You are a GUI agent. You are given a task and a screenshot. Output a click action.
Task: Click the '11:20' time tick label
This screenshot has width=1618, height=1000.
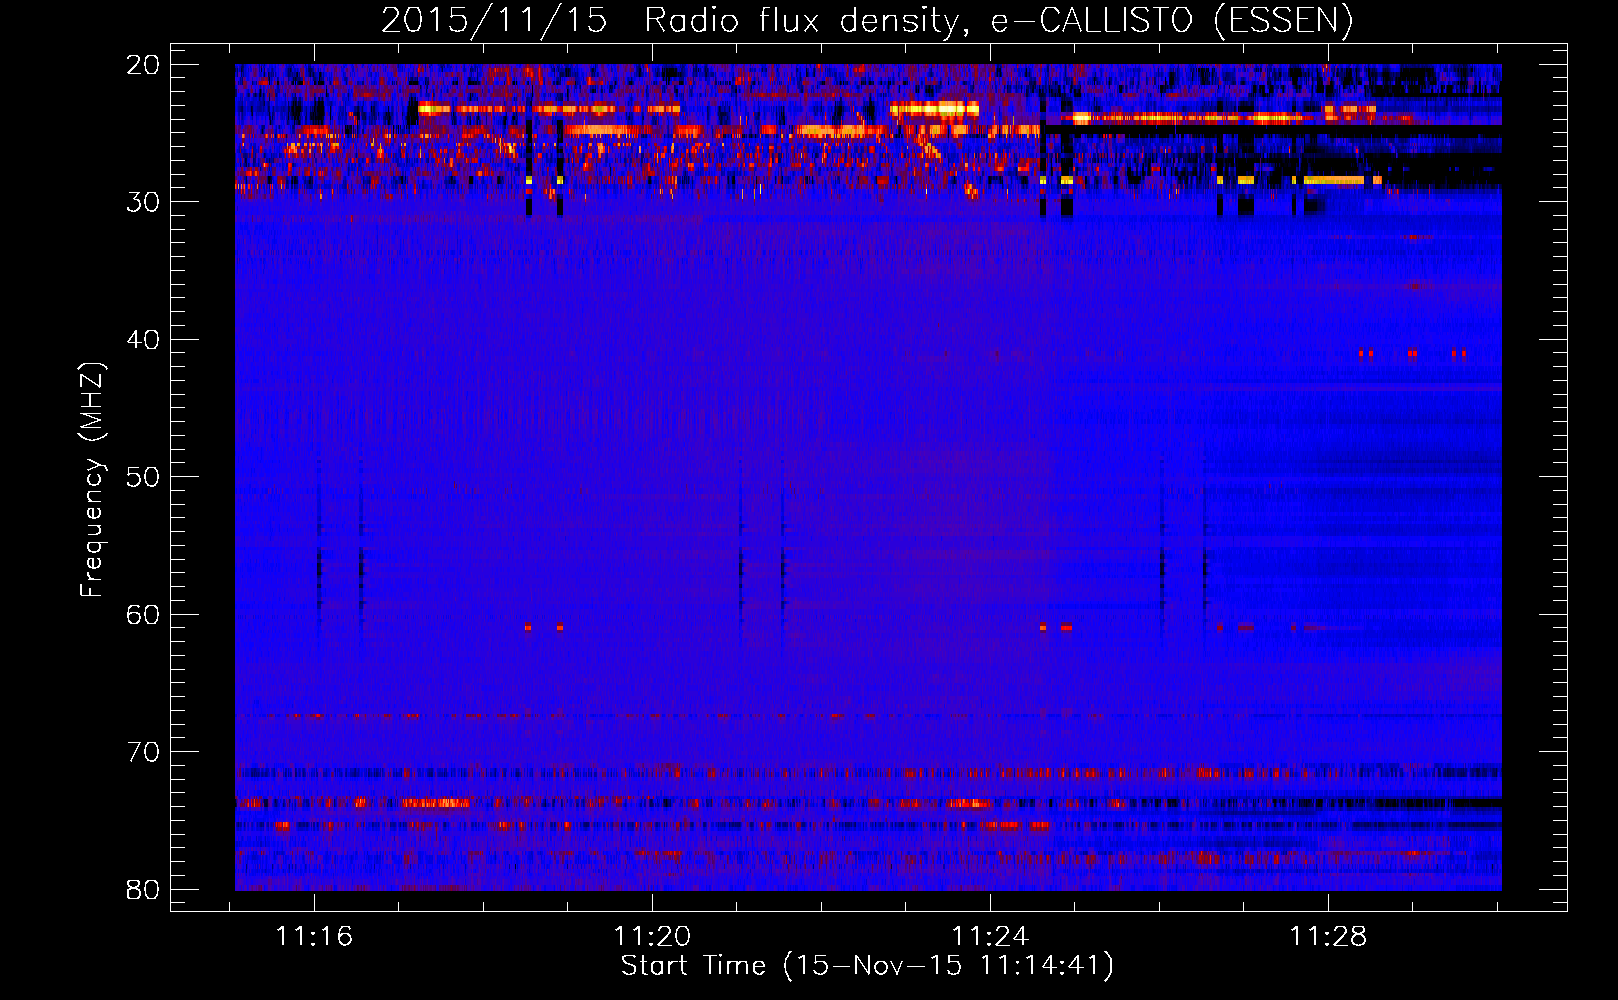coord(652,937)
